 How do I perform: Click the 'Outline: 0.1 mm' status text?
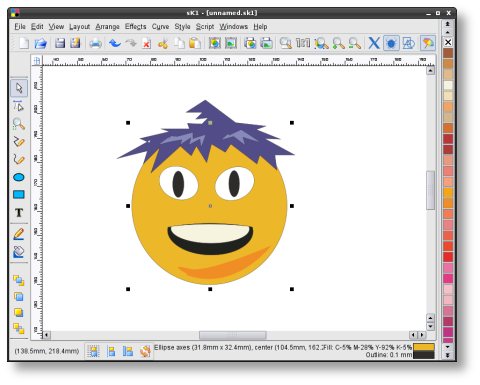389,355
